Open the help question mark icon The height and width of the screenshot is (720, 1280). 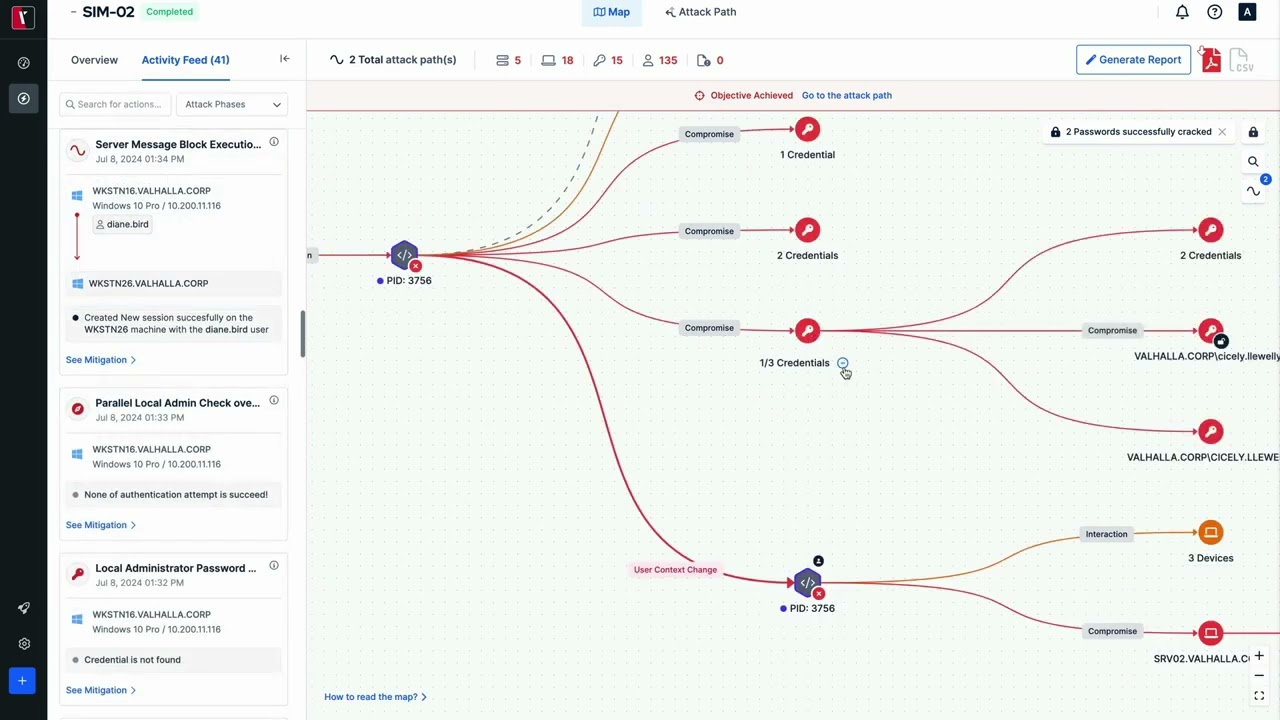click(x=1214, y=12)
